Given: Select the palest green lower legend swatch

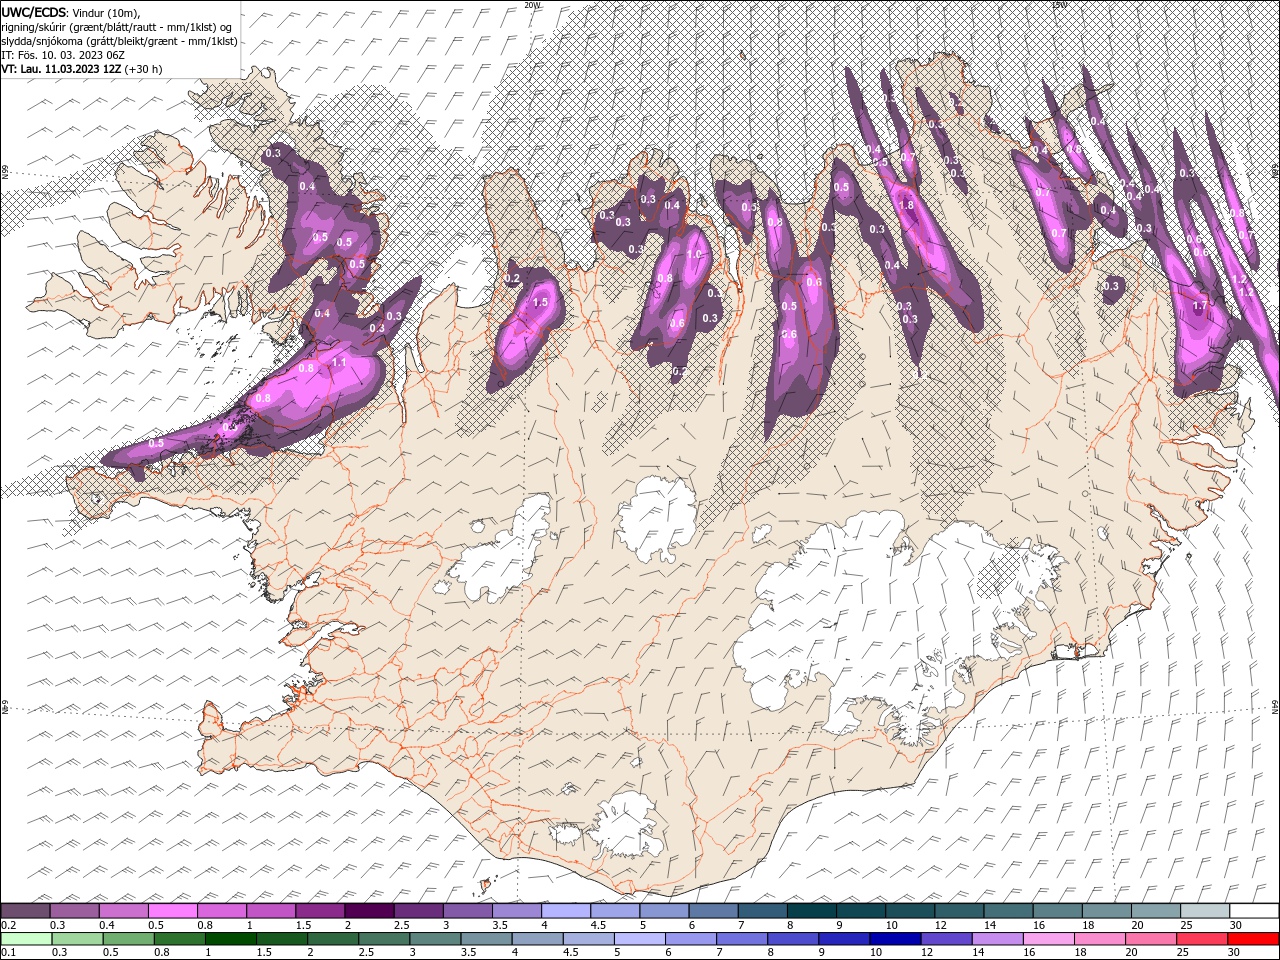Looking at the screenshot, I should (x=26, y=939).
